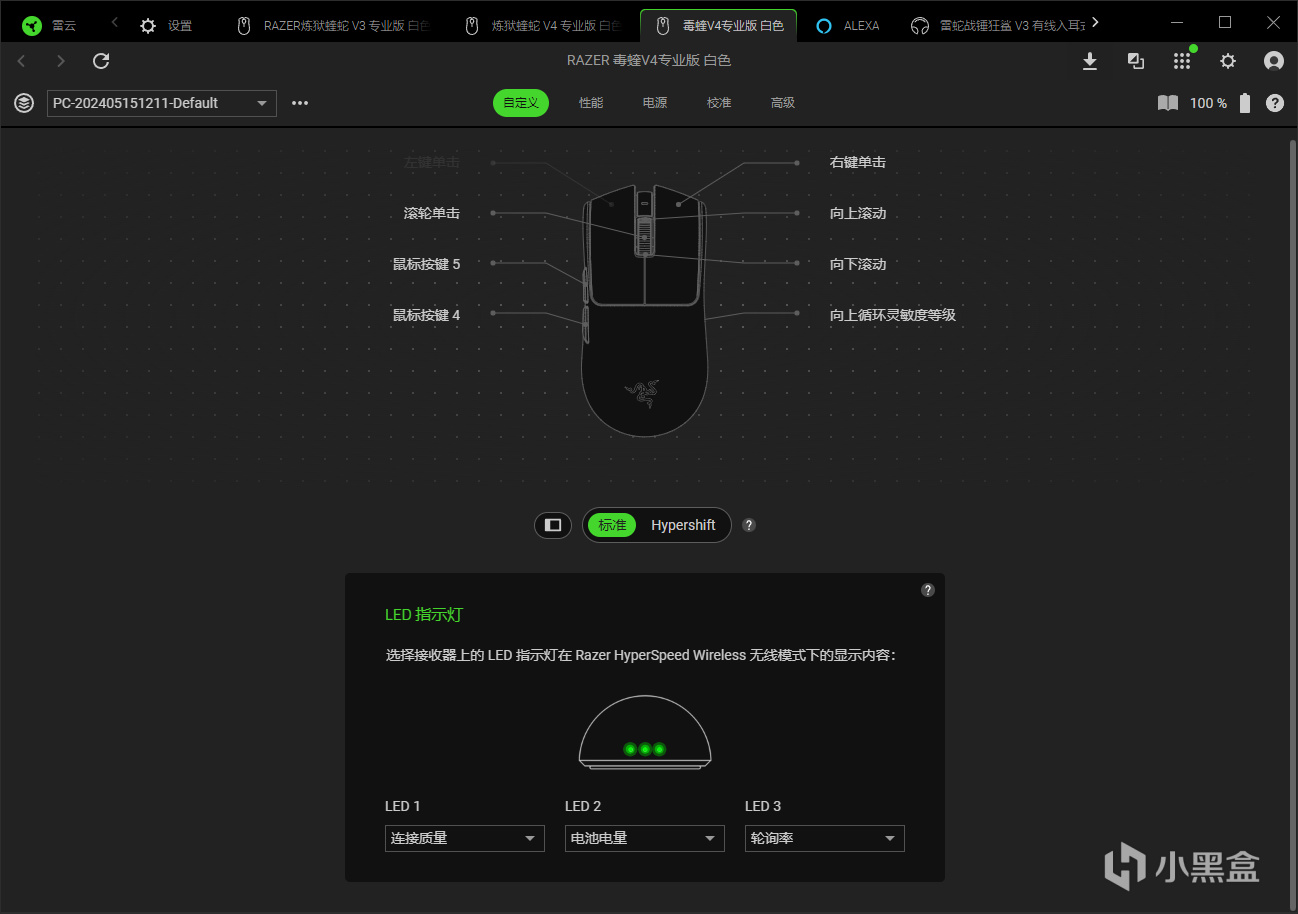
Task: Select the 向上循环灵敏度等级 assignment
Action: (893, 315)
